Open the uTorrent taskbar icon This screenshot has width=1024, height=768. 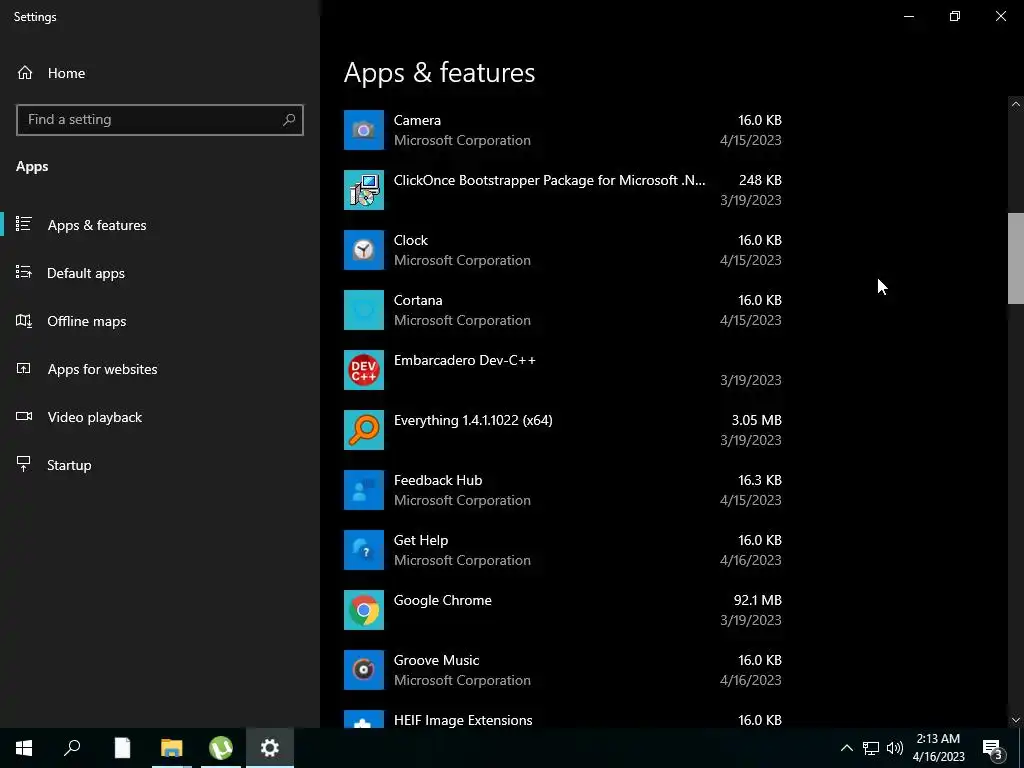click(x=221, y=748)
